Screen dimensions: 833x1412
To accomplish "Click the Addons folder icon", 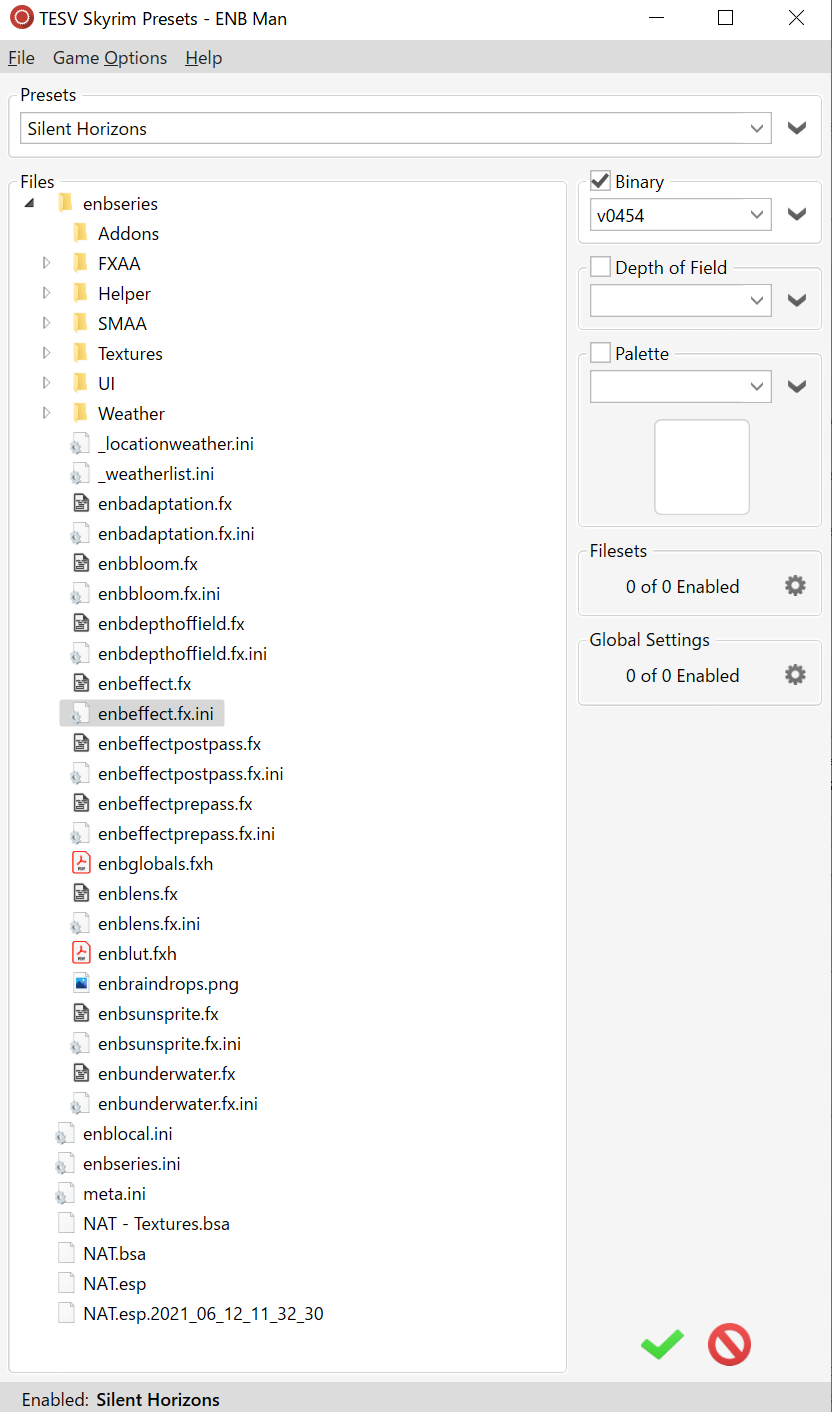I will click(x=81, y=233).
